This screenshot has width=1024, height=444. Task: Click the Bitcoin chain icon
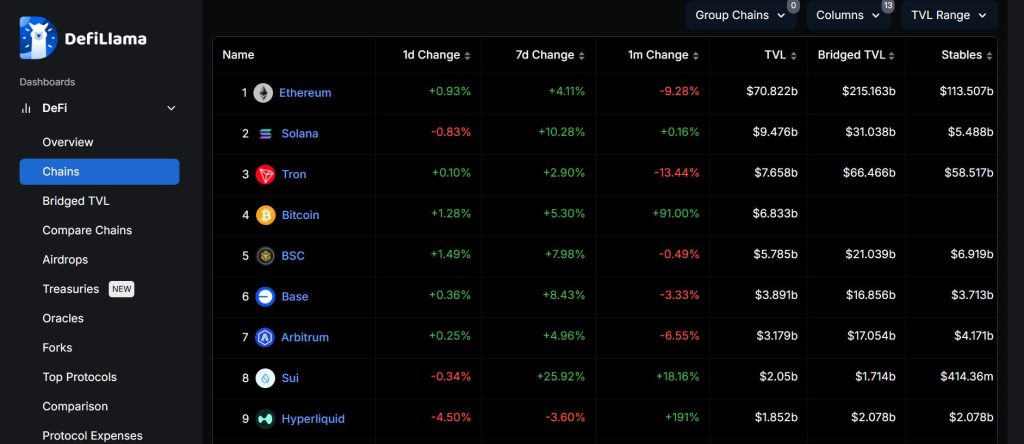265,215
